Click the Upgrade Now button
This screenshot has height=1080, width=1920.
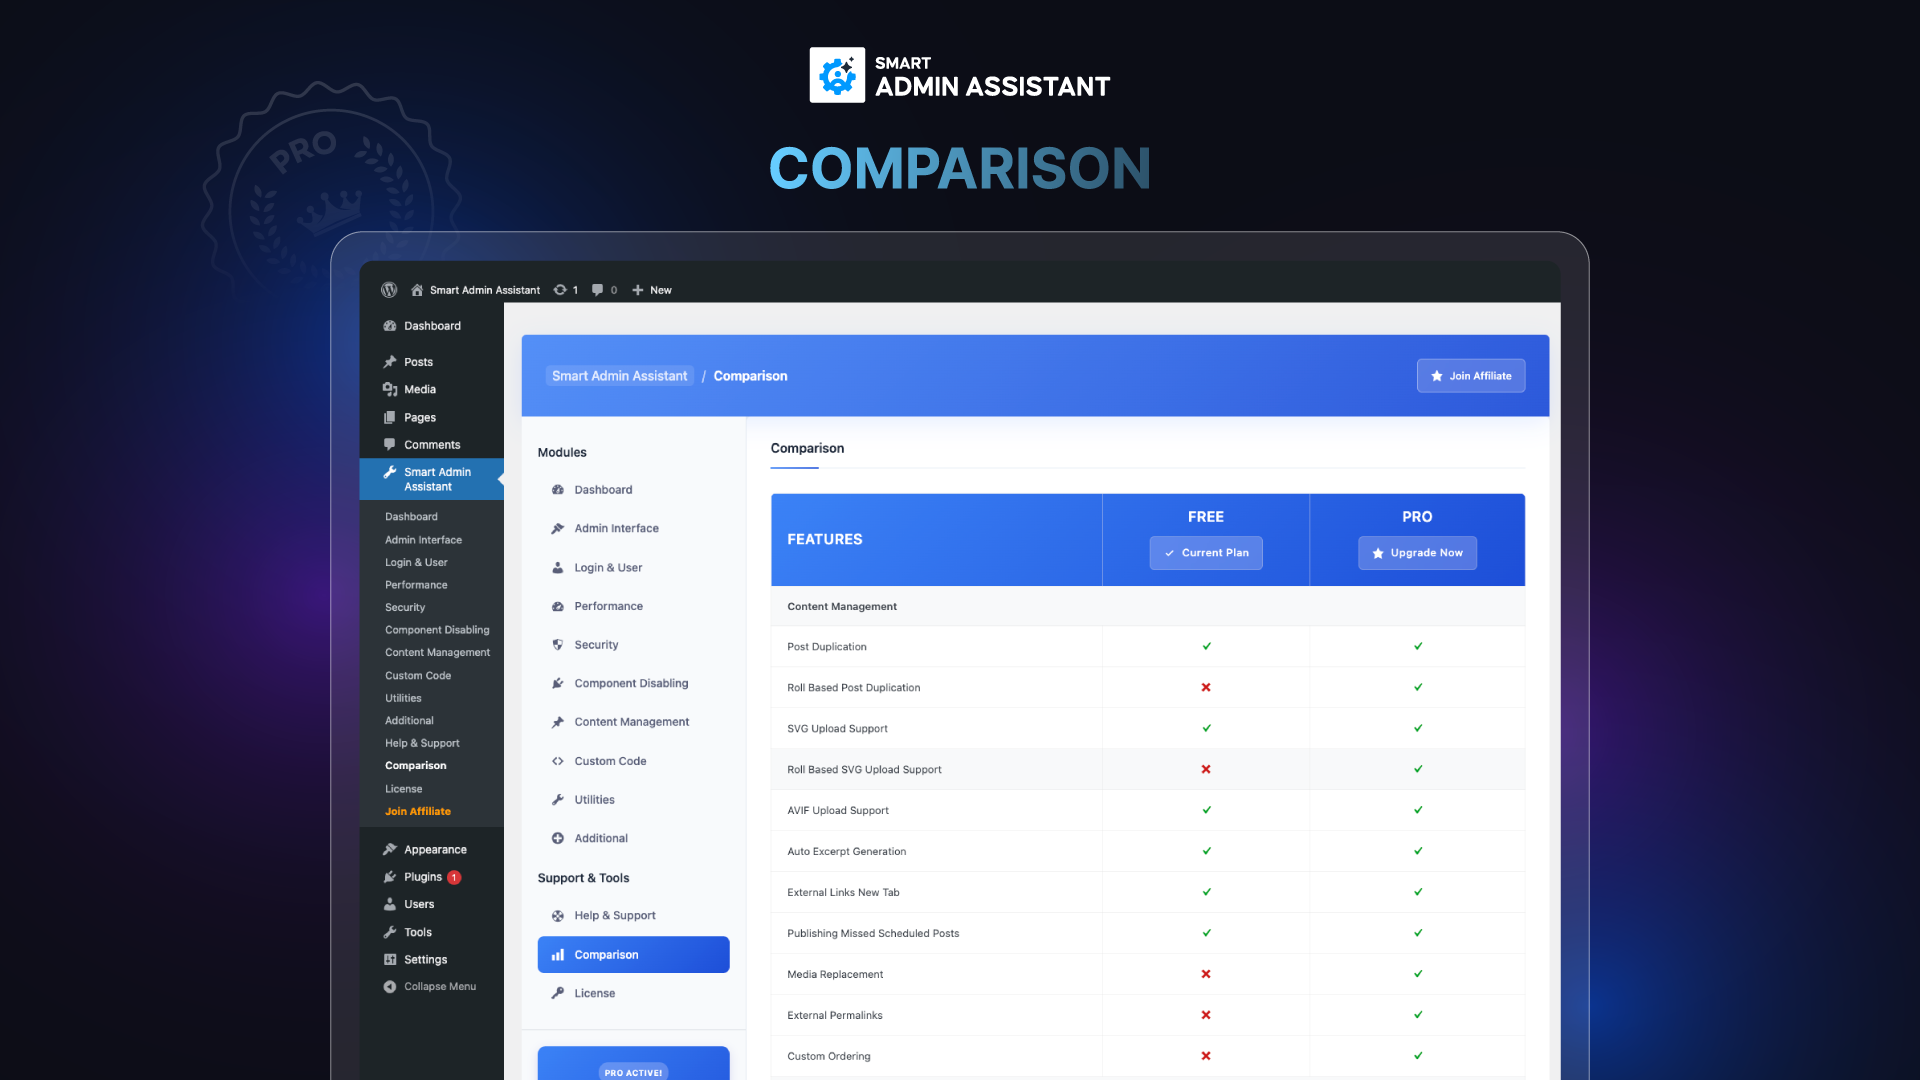click(x=1417, y=553)
